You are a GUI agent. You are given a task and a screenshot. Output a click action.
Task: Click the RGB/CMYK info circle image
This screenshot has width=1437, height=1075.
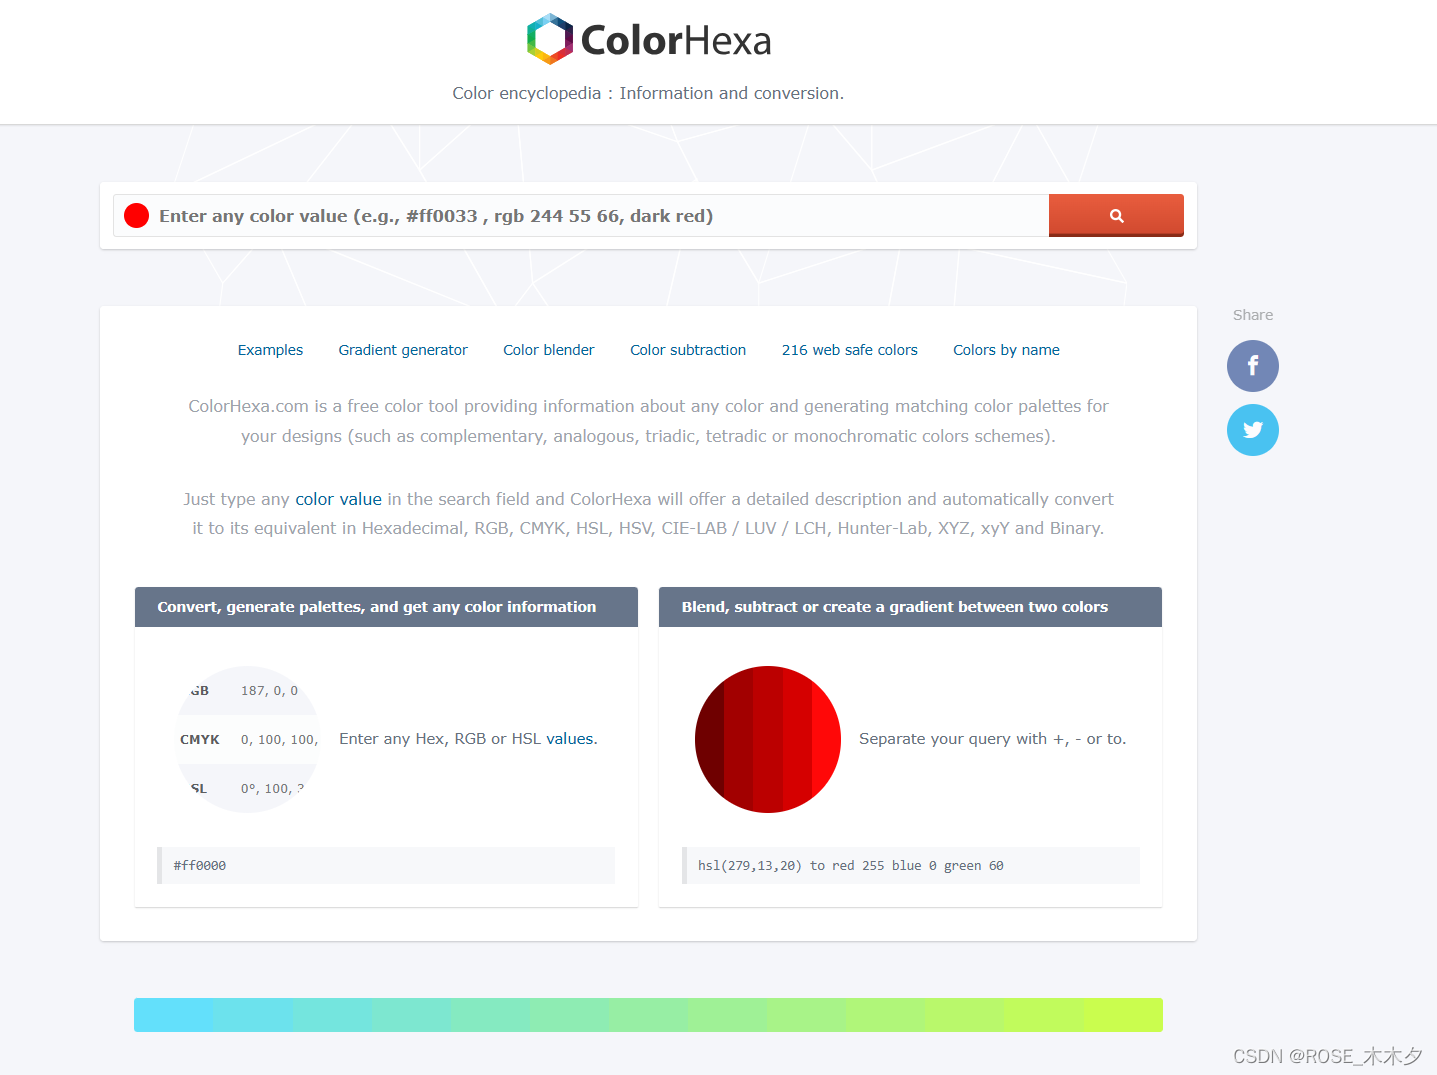tap(248, 739)
